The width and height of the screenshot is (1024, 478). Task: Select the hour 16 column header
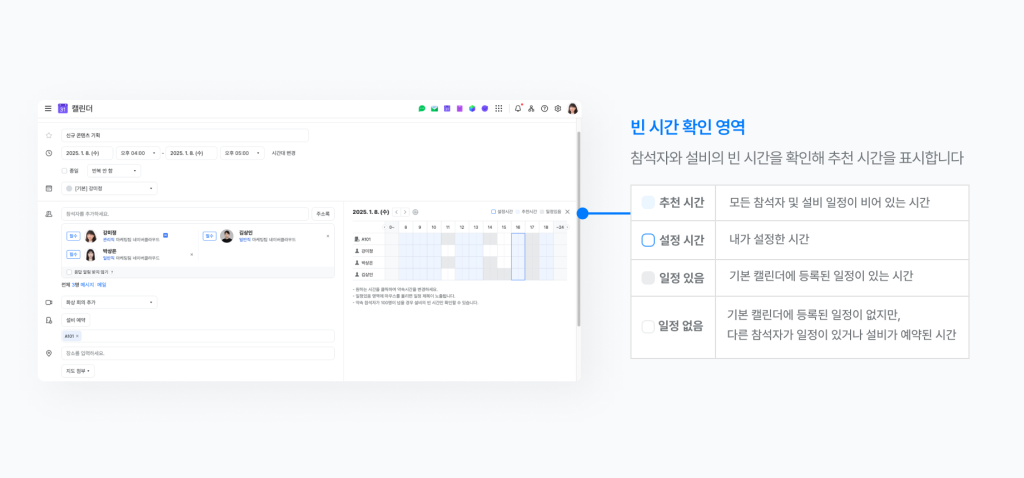click(518, 227)
